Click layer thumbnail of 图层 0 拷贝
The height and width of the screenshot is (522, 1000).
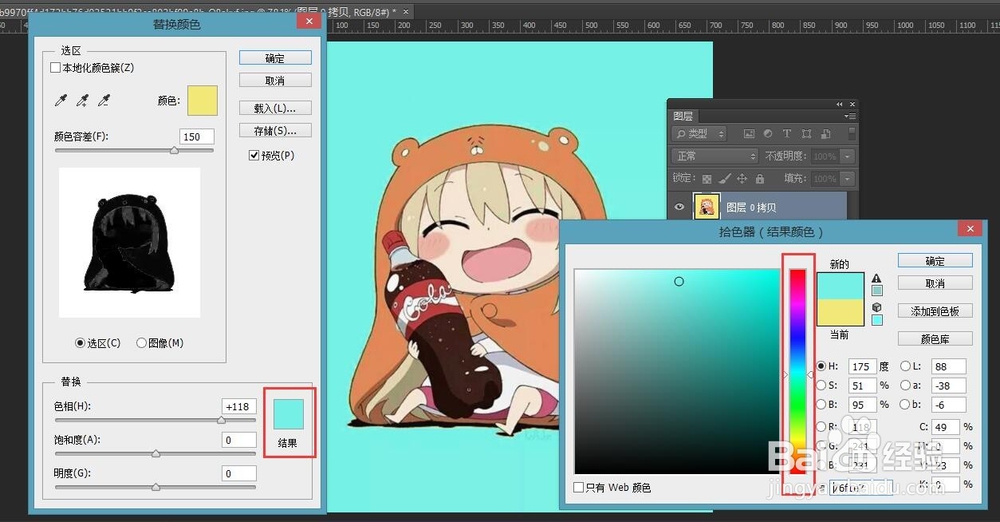pos(707,207)
